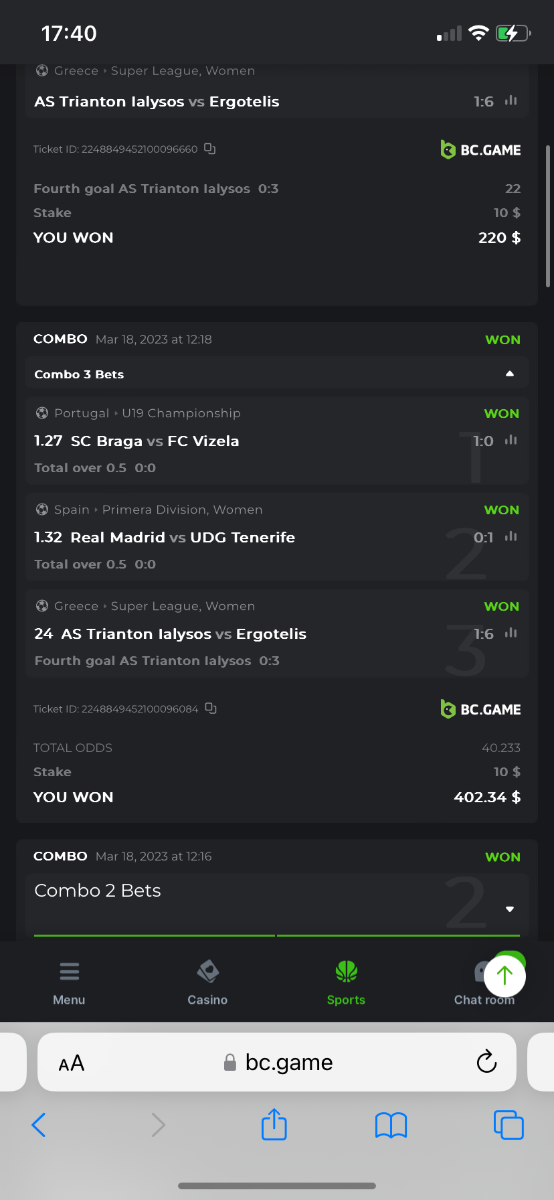This screenshot has height=1200, width=554.
Task: Open the Safari share sheet icon
Action: click(x=275, y=1124)
